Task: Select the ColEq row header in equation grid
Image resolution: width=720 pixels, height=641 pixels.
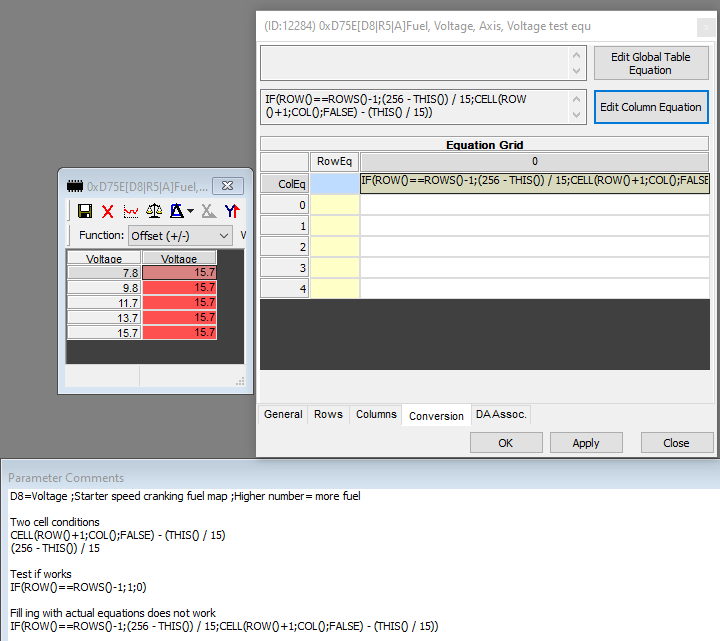Action: (284, 184)
